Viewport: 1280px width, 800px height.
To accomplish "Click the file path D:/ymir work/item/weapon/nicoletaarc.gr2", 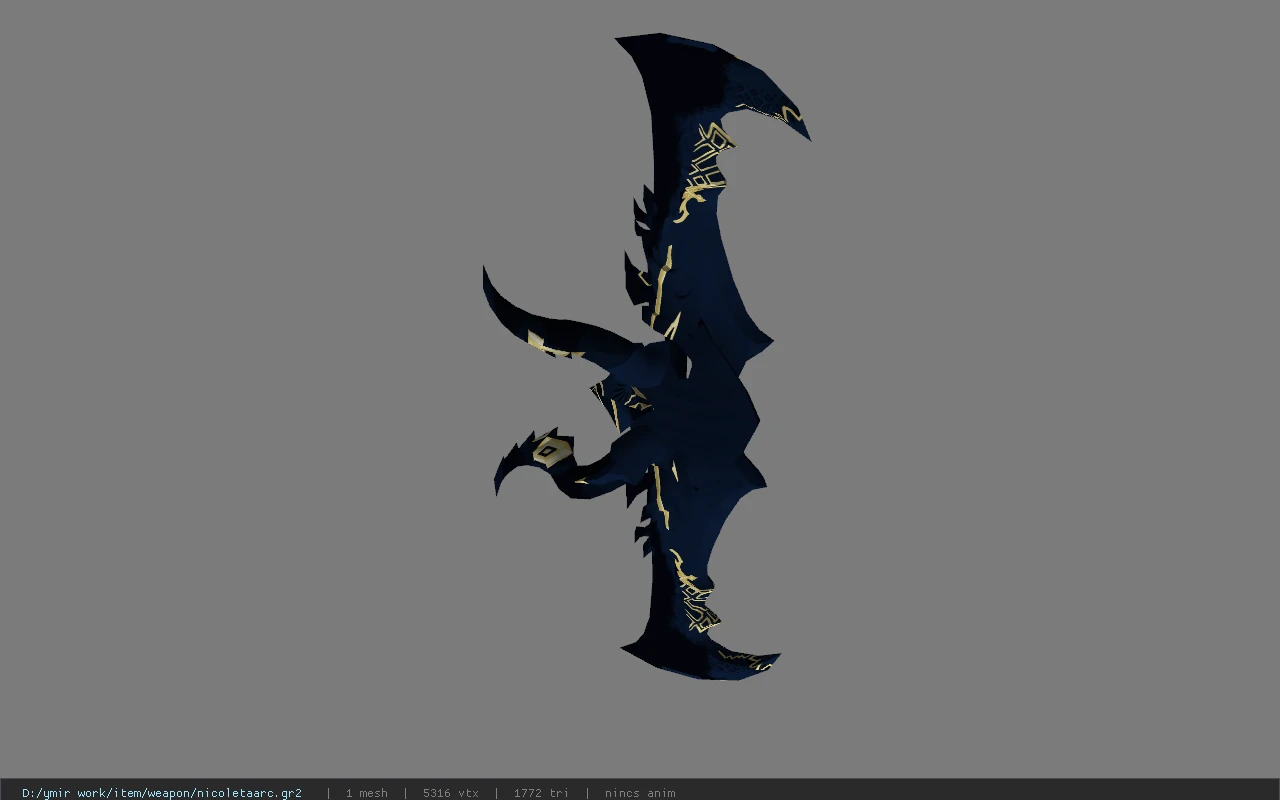I will (162, 793).
